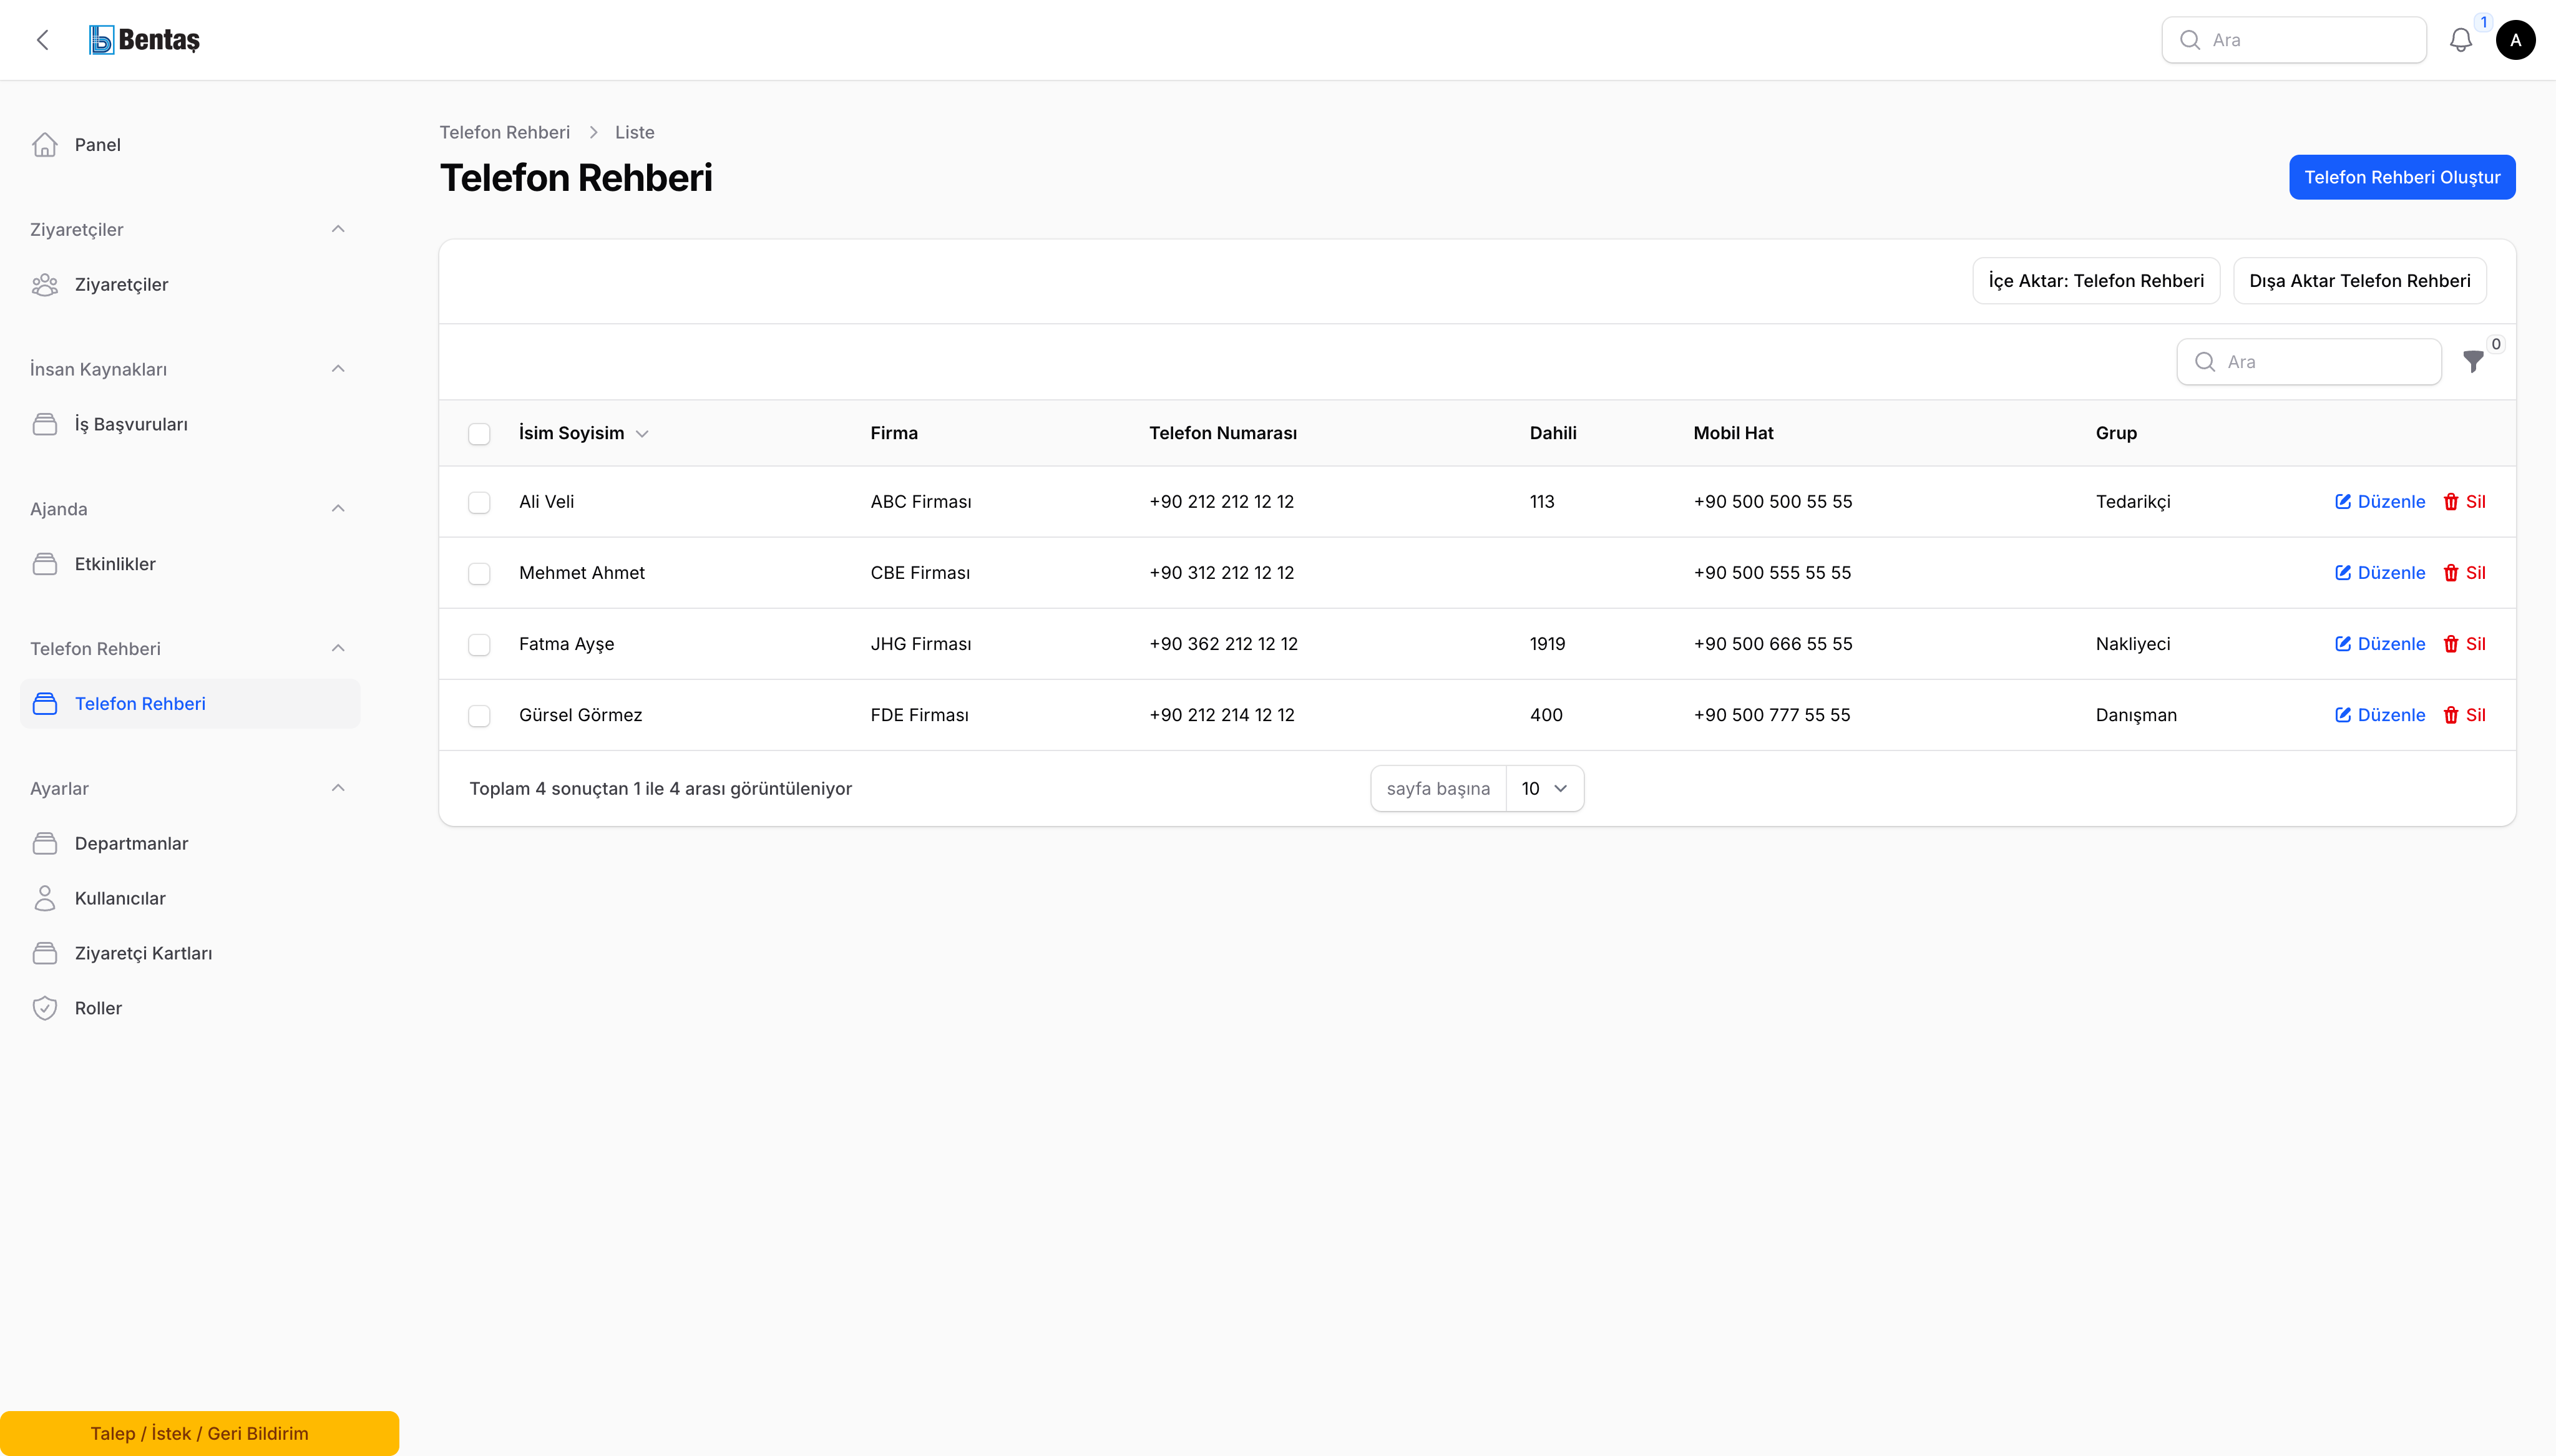The image size is (2556, 1456).
Task: Open the notifications bell
Action: [x=2461, y=40]
